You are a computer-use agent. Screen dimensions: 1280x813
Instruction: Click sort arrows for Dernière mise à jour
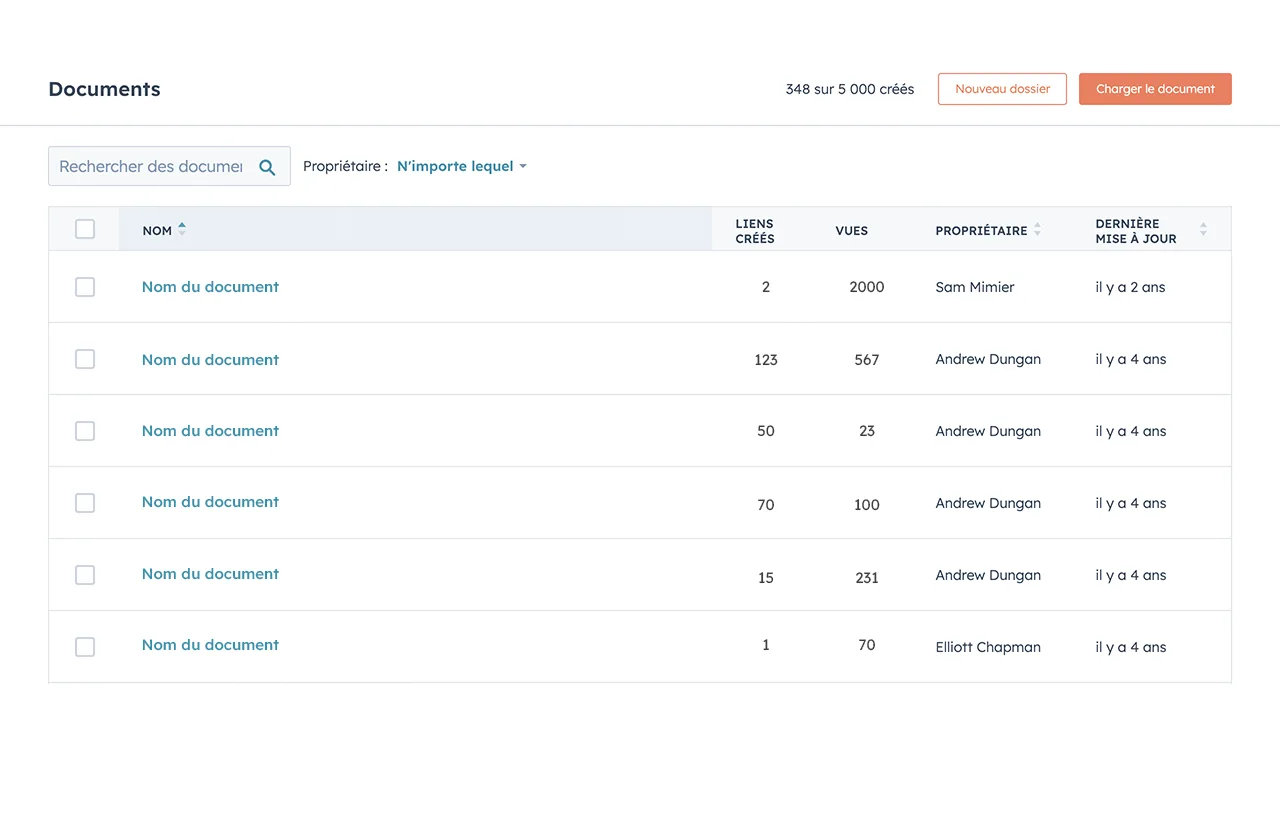click(x=1203, y=230)
